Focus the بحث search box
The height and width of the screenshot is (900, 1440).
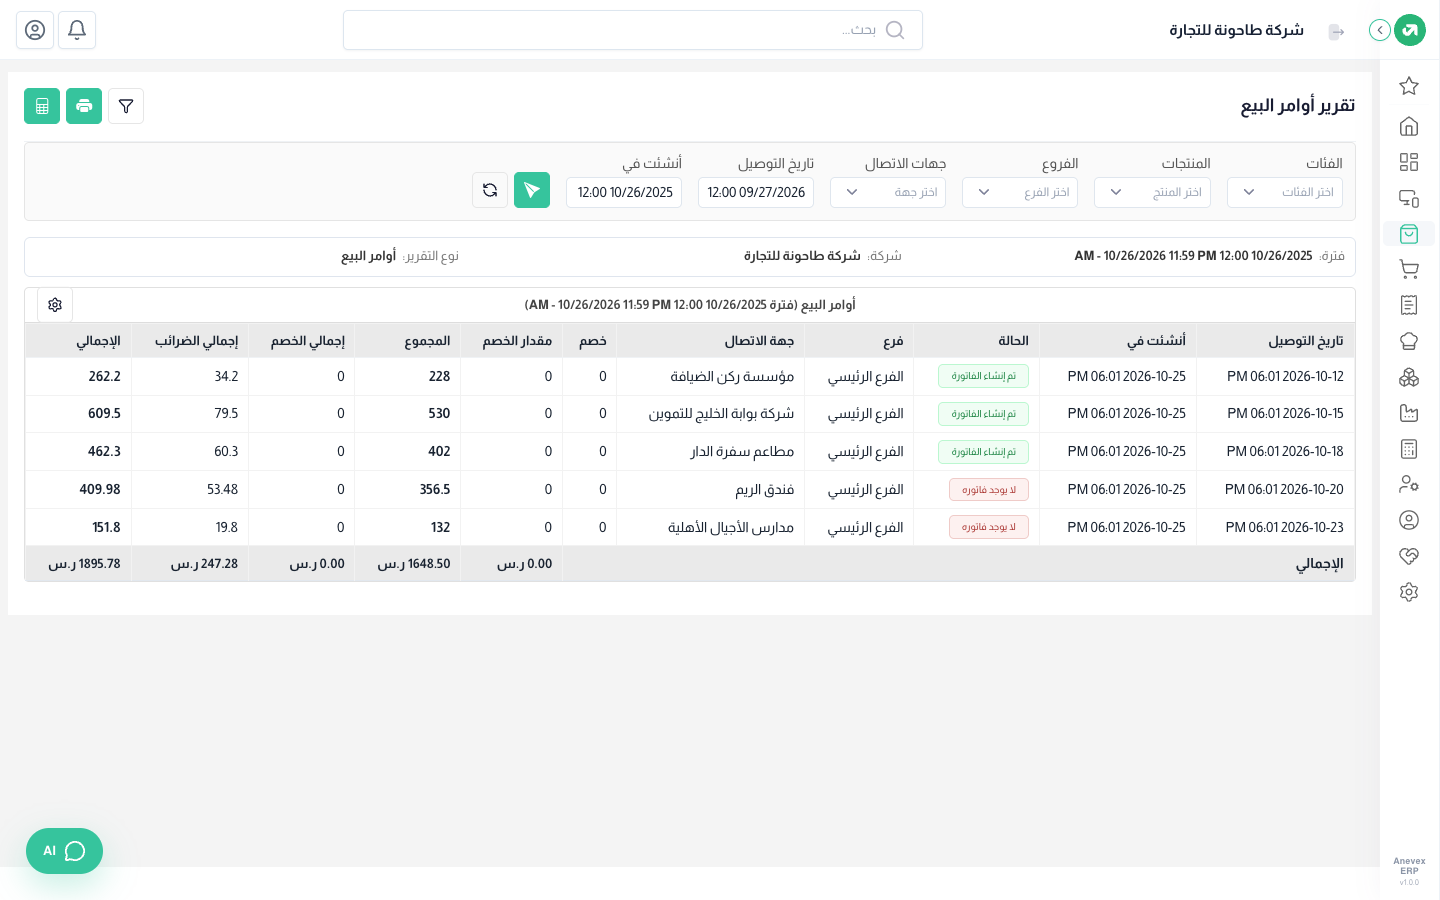pyautogui.click(x=633, y=30)
